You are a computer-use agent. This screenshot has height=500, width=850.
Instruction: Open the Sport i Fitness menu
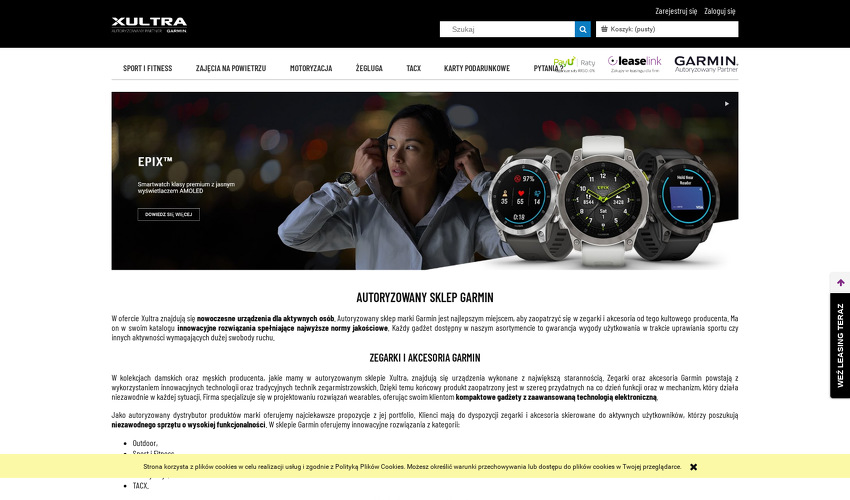click(147, 68)
